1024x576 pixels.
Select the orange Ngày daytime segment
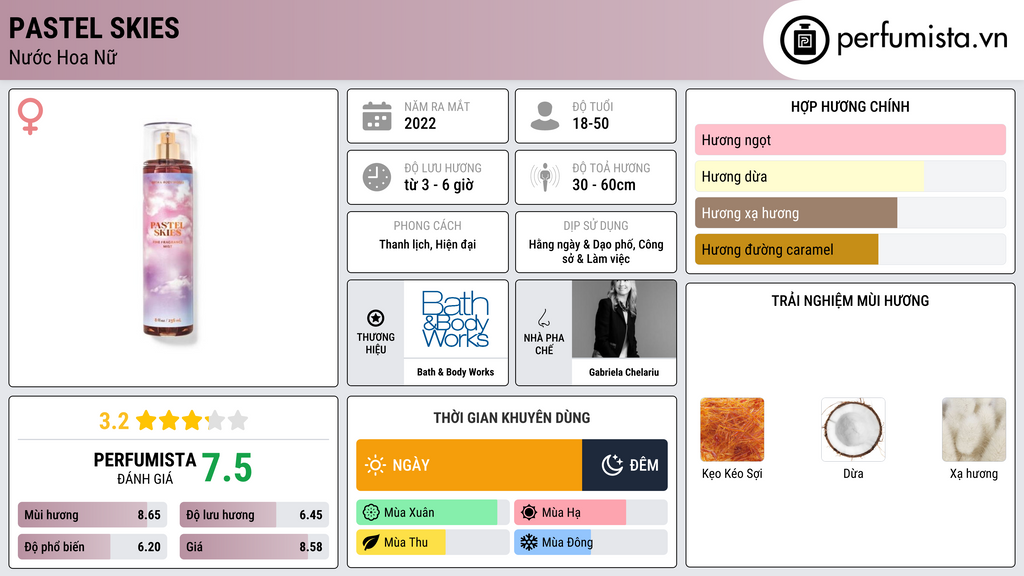point(469,465)
